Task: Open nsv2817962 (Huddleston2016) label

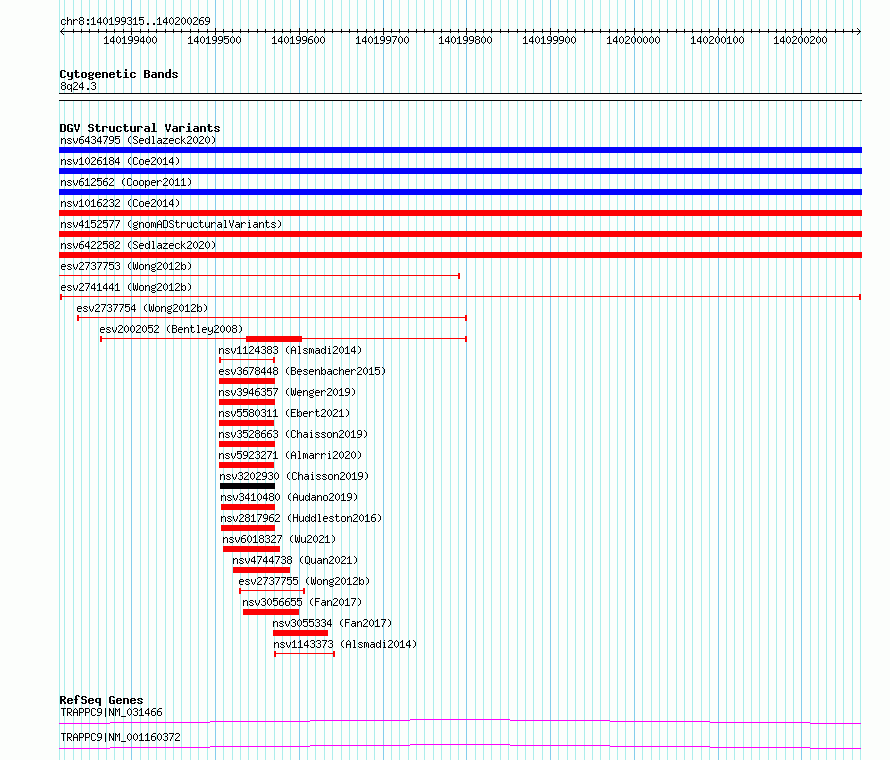Action: [x=301, y=518]
